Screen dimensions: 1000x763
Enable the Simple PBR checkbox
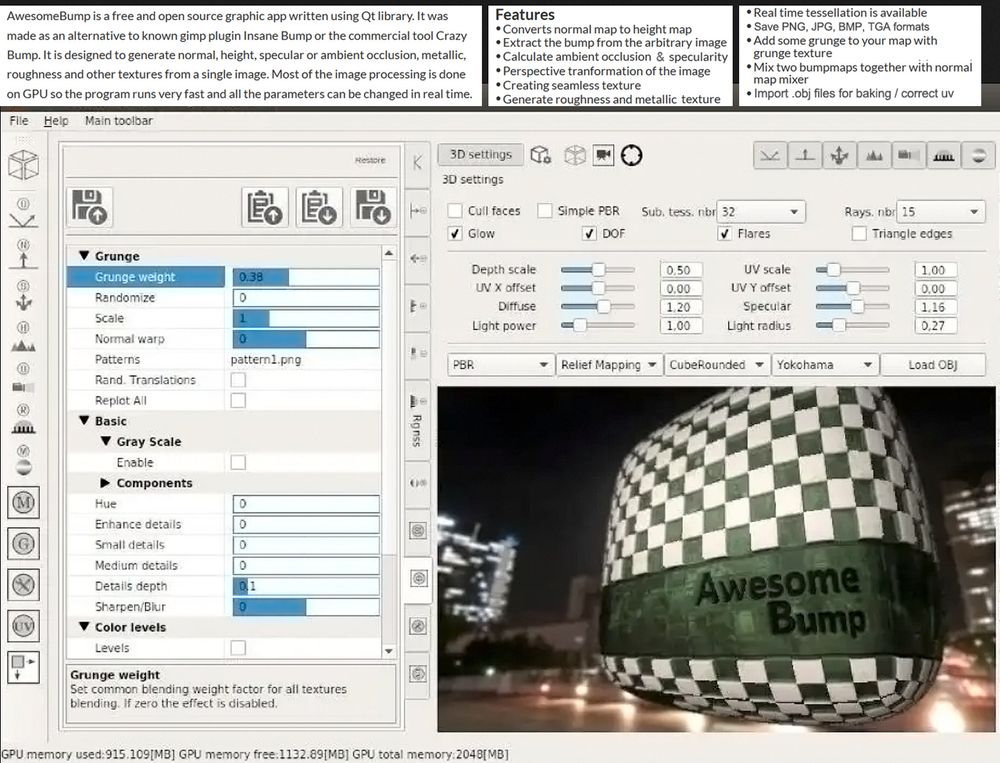[x=545, y=211]
